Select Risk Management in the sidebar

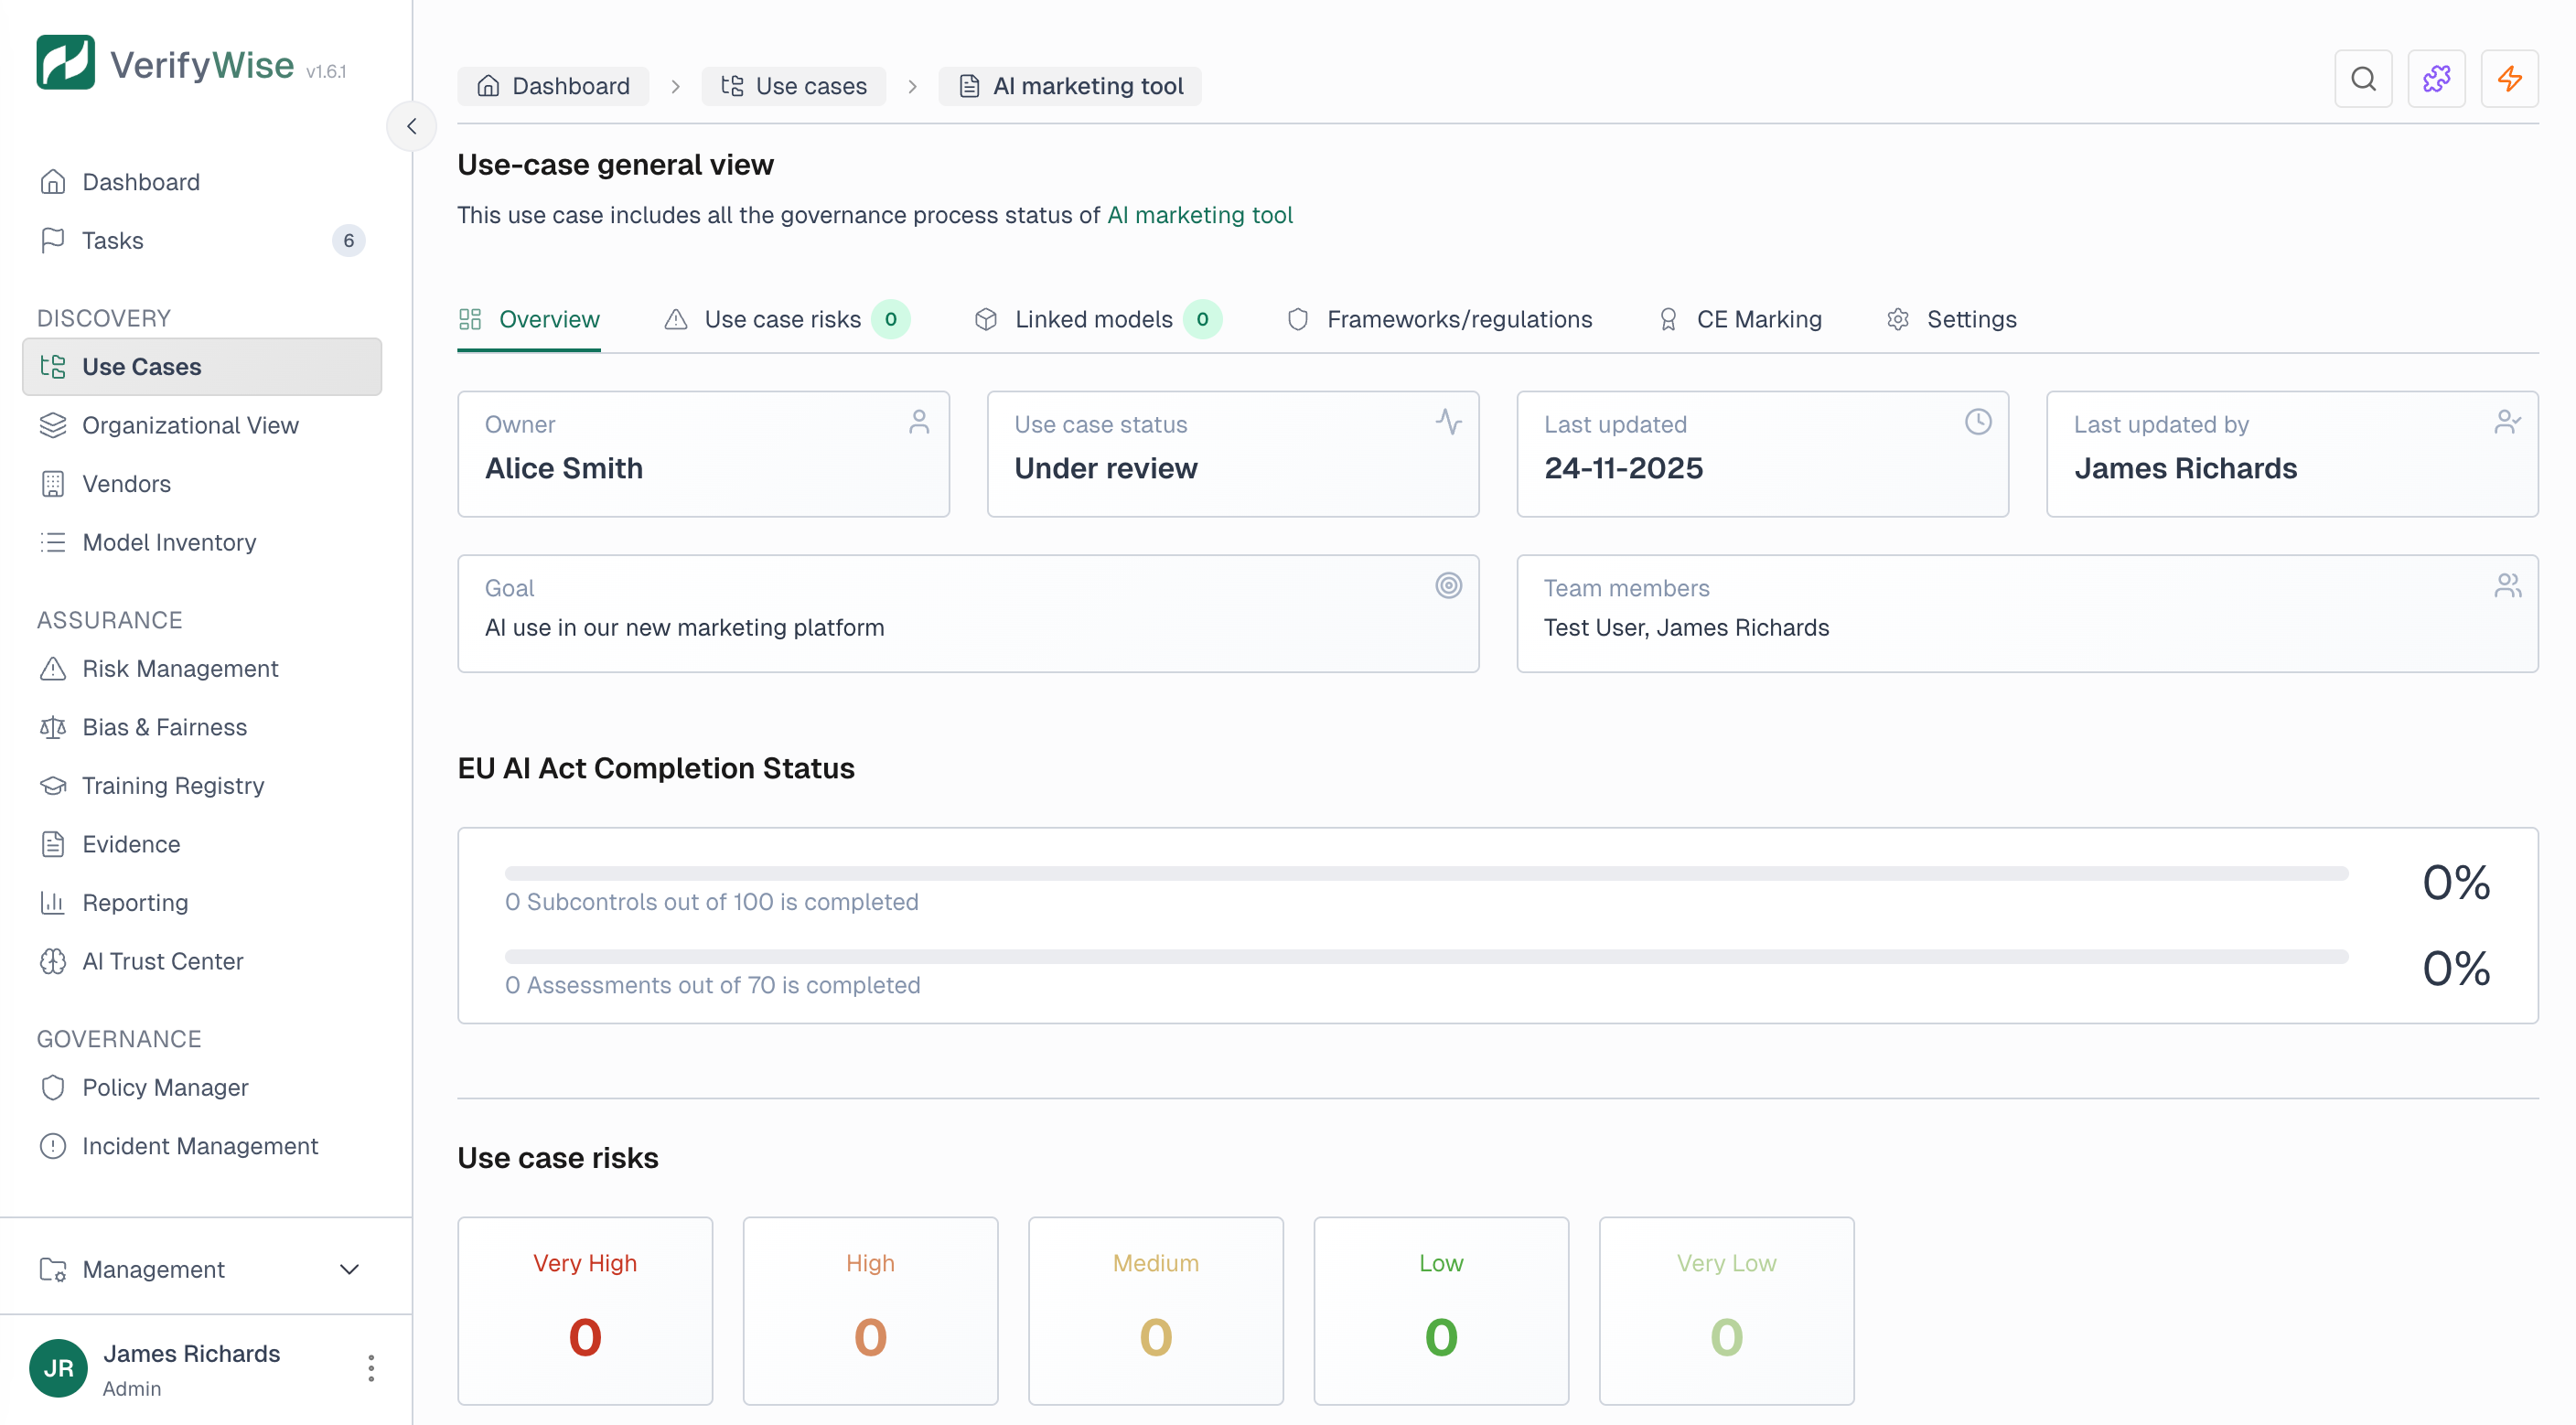pyautogui.click(x=180, y=668)
